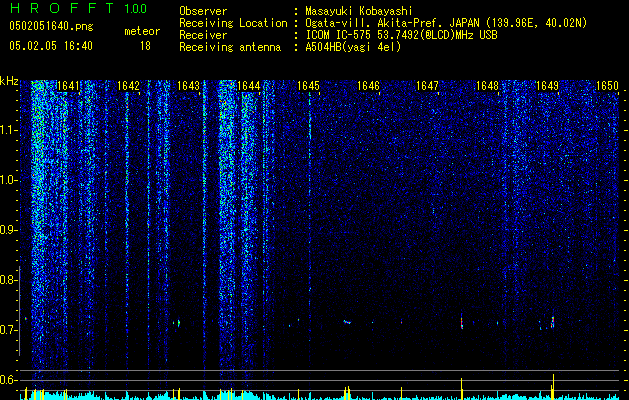This screenshot has width=629, height=400.
Task: Click the 0.6 kHz frequency label
Action: click(8, 380)
